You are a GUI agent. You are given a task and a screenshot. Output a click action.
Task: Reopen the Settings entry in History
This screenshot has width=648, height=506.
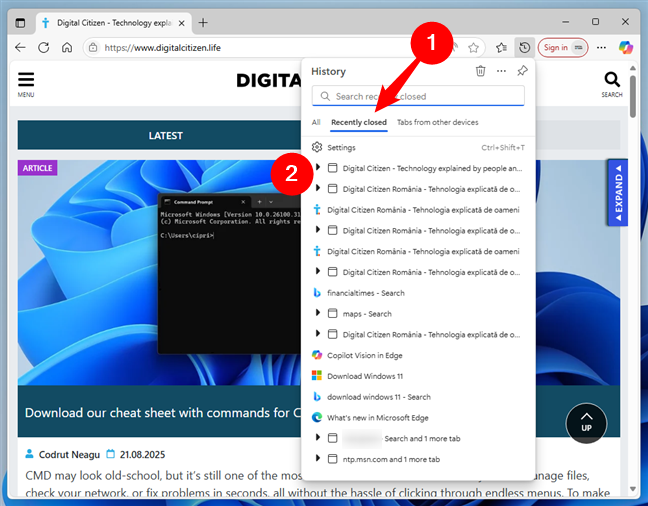(418, 148)
